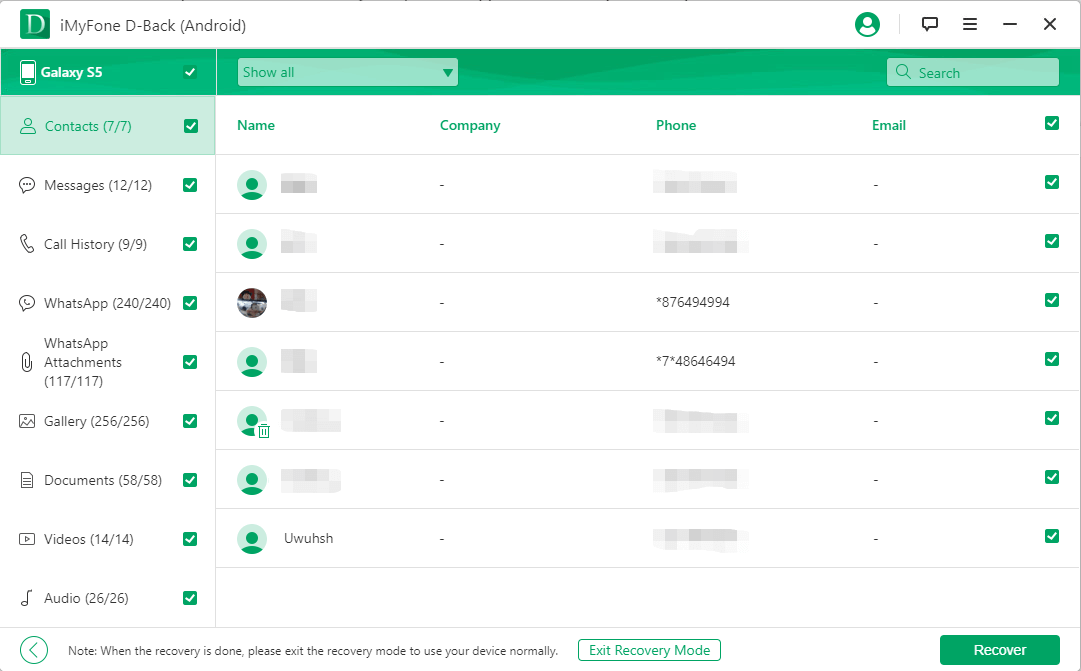This screenshot has width=1081, height=671.
Task: Uncheck the Documents (58/58) checkbox
Action: [190, 480]
